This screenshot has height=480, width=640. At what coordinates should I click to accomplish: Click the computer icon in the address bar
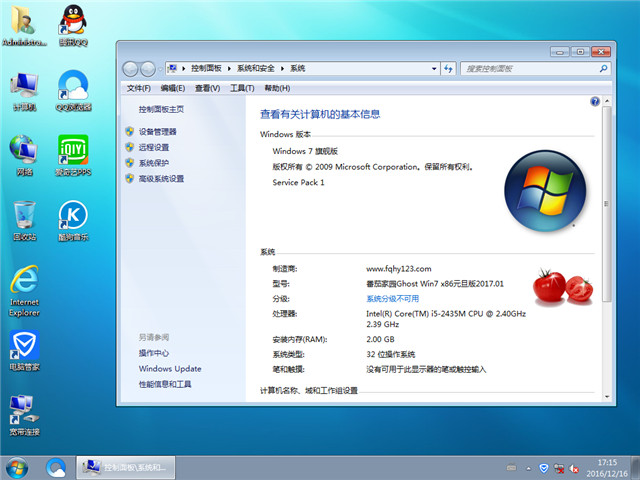pyautogui.click(x=172, y=68)
